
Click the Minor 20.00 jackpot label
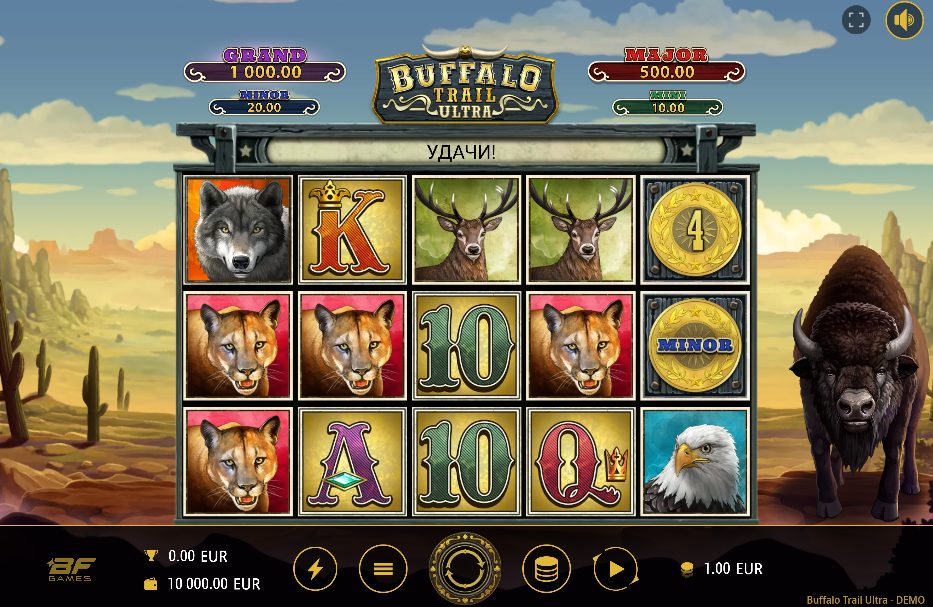[x=264, y=103]
